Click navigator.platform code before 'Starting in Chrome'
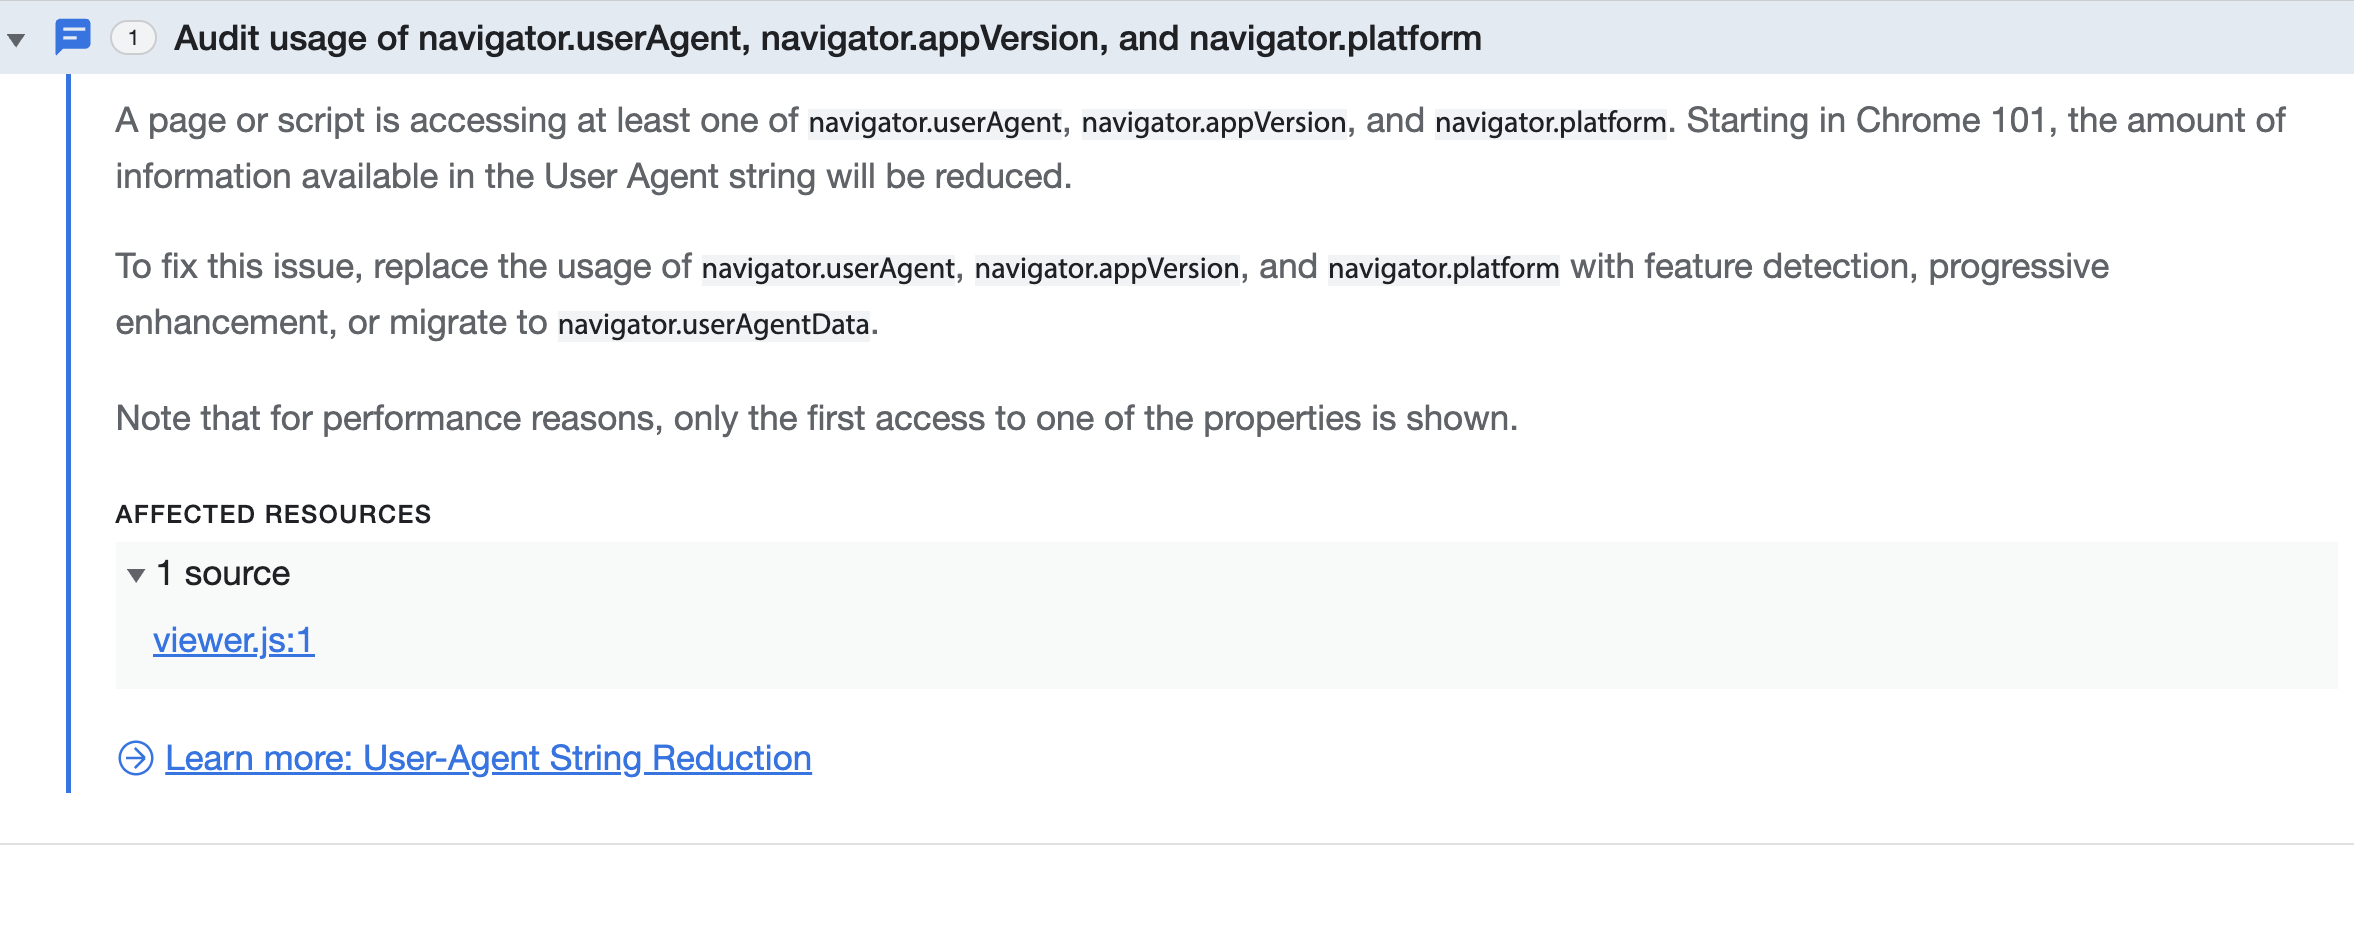The image size is (2354, 948). tap(1551, 122)
